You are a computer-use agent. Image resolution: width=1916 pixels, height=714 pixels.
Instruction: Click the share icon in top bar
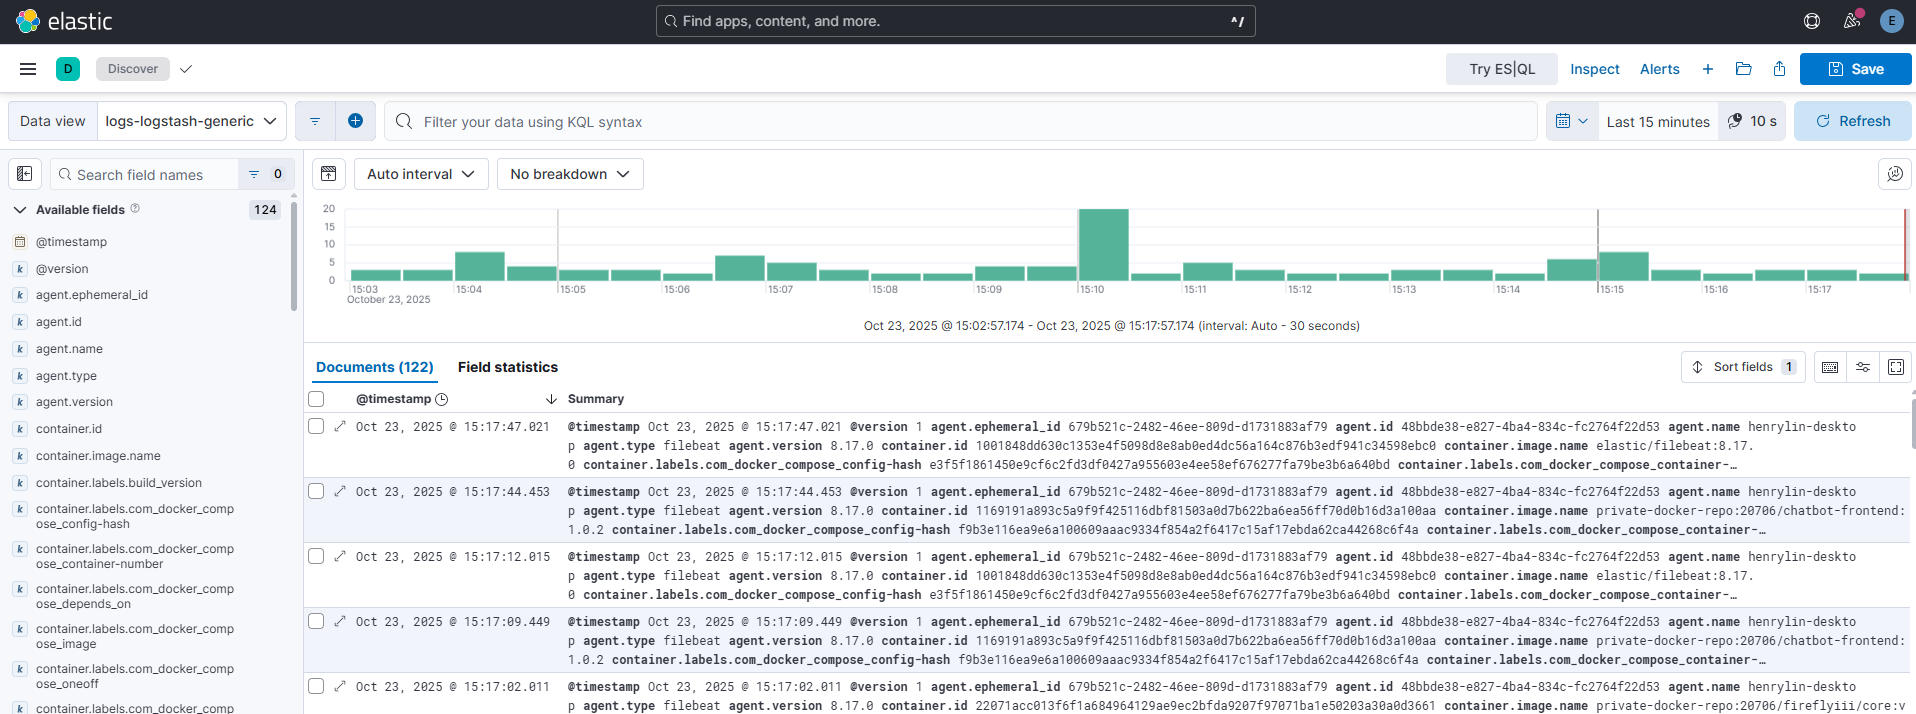click(1779, 69)
